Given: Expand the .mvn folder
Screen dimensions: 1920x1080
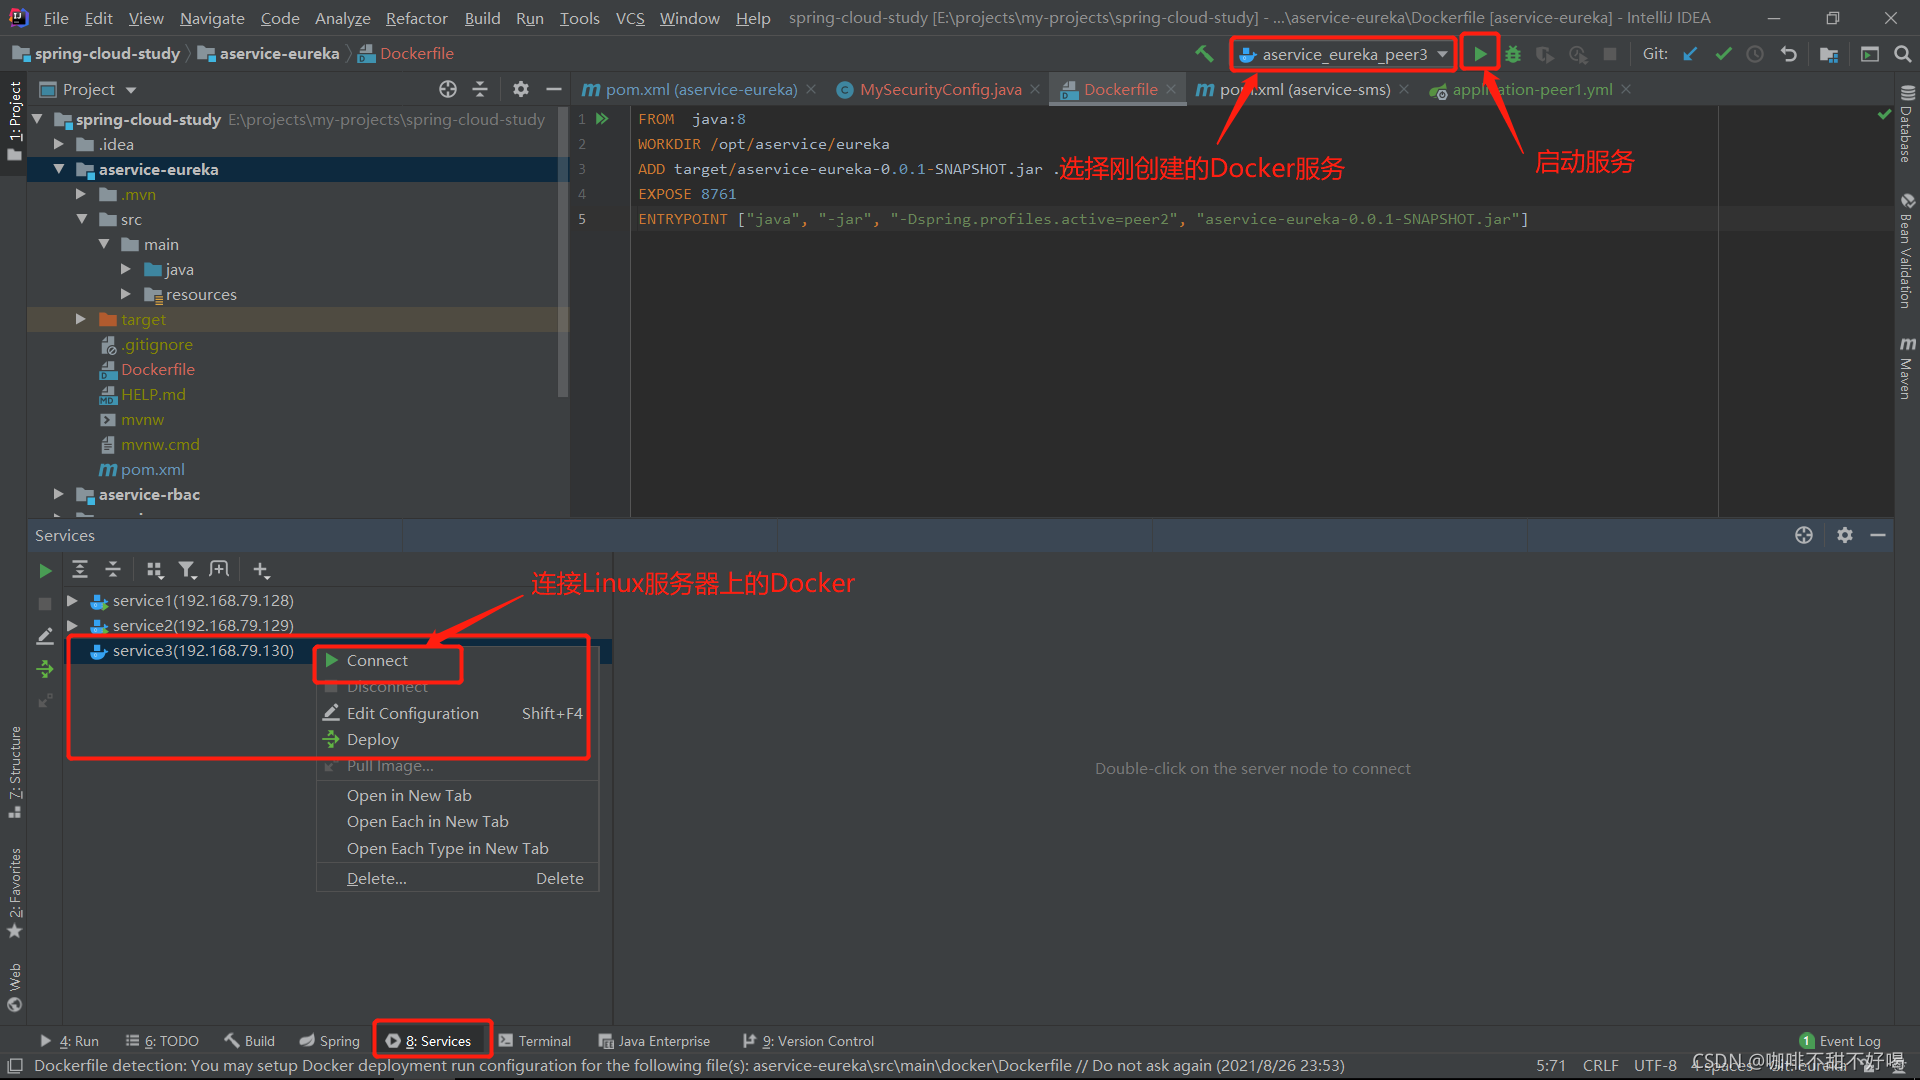Looking at the screenshot, I should click(x=81, y=194).
